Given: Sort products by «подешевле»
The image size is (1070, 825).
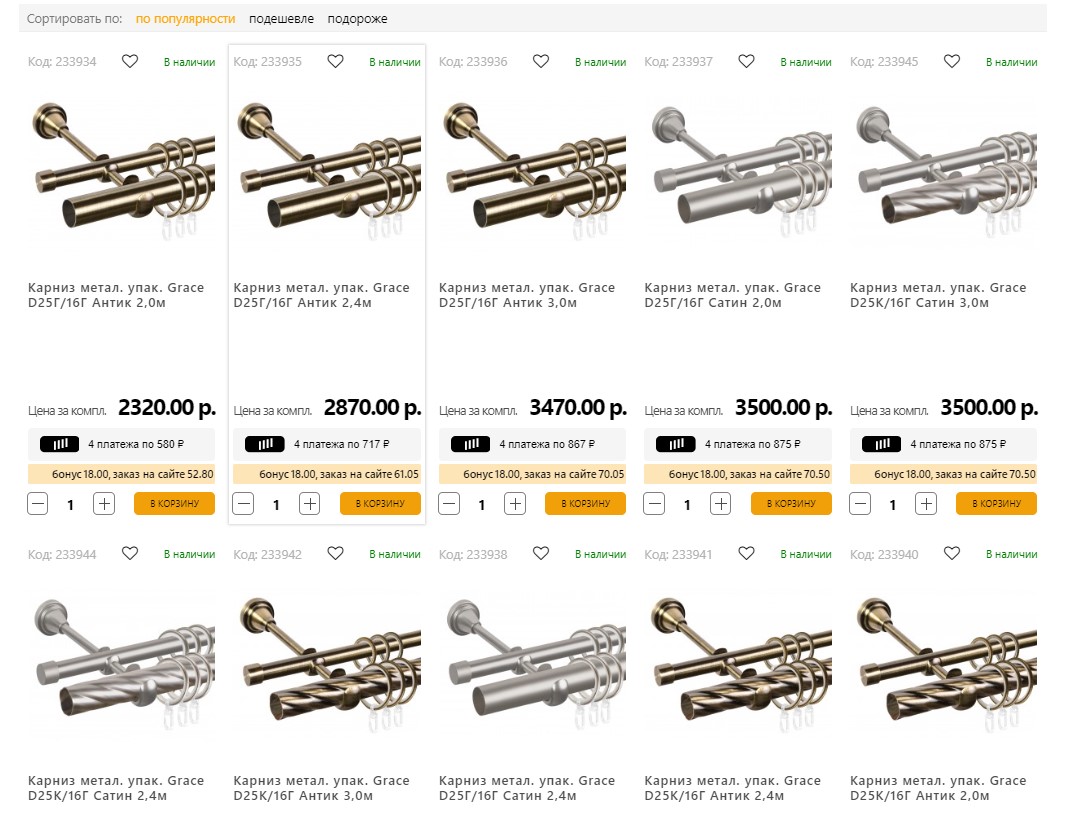Looking at the screenshot, I should pyautogui.click(x=281, y=19).
